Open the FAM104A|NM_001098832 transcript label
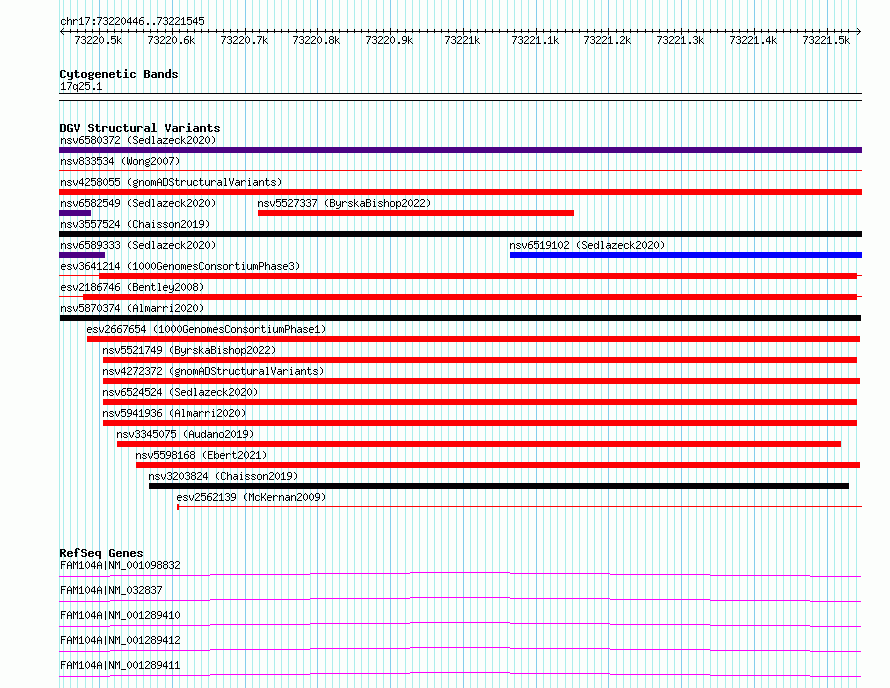890x688 pixels. coord(120,565)
